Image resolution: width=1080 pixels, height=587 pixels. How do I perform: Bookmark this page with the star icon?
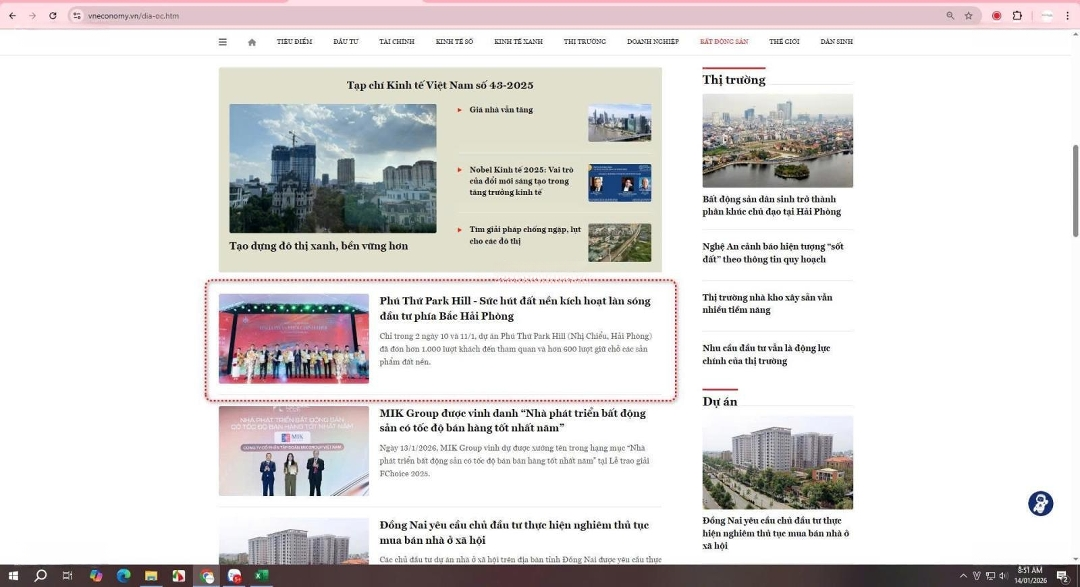[968, 16]
